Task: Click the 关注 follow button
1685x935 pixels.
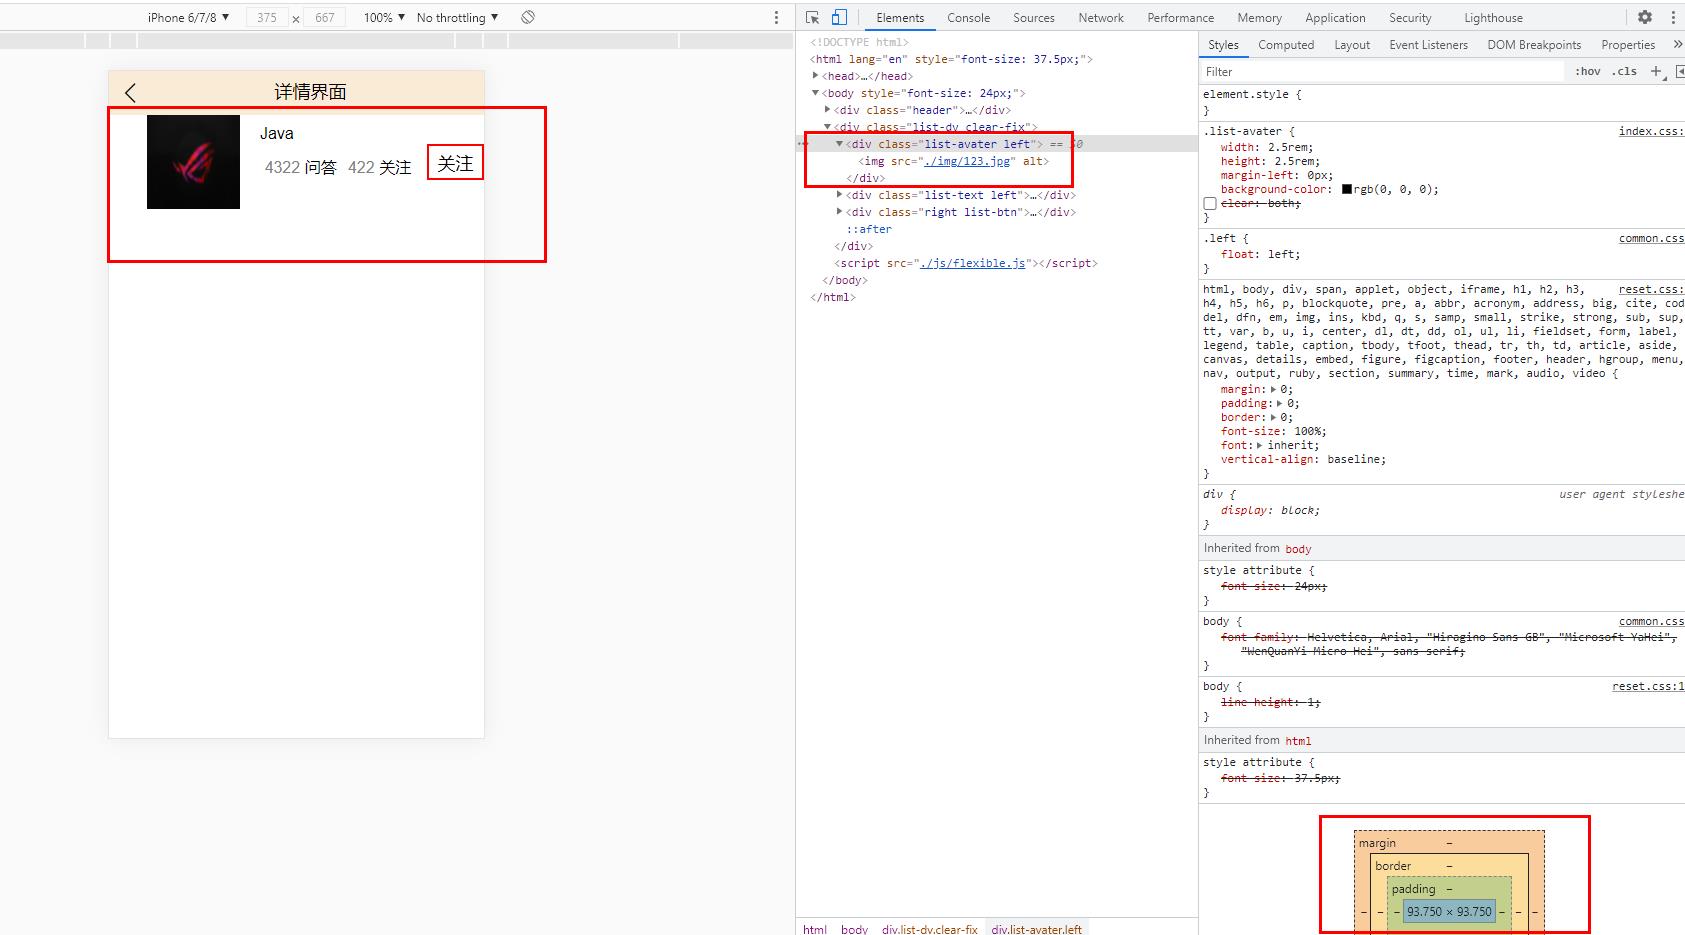Action: tap(455, 163)
